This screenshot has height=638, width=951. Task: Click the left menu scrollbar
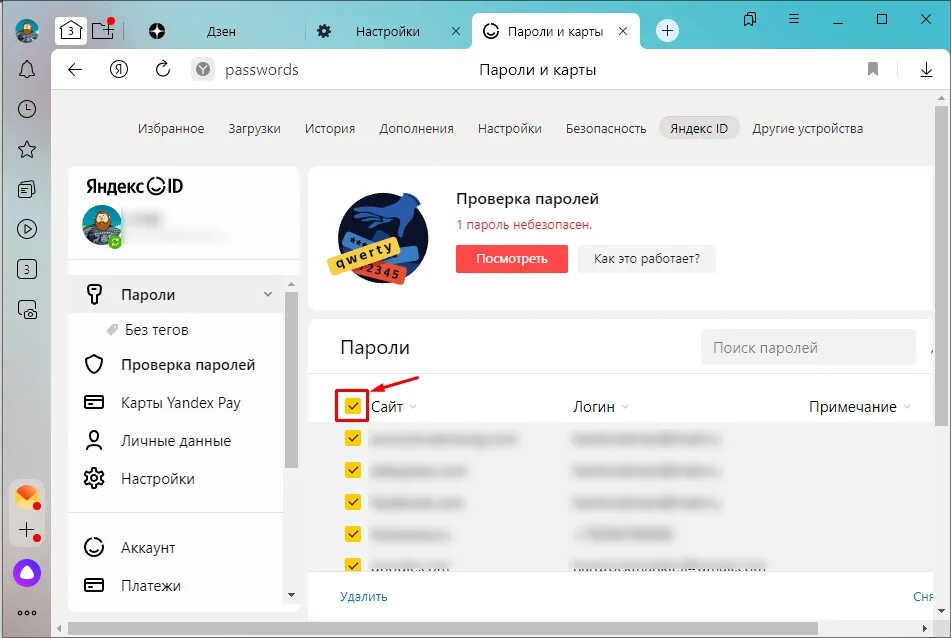[291, 380]
